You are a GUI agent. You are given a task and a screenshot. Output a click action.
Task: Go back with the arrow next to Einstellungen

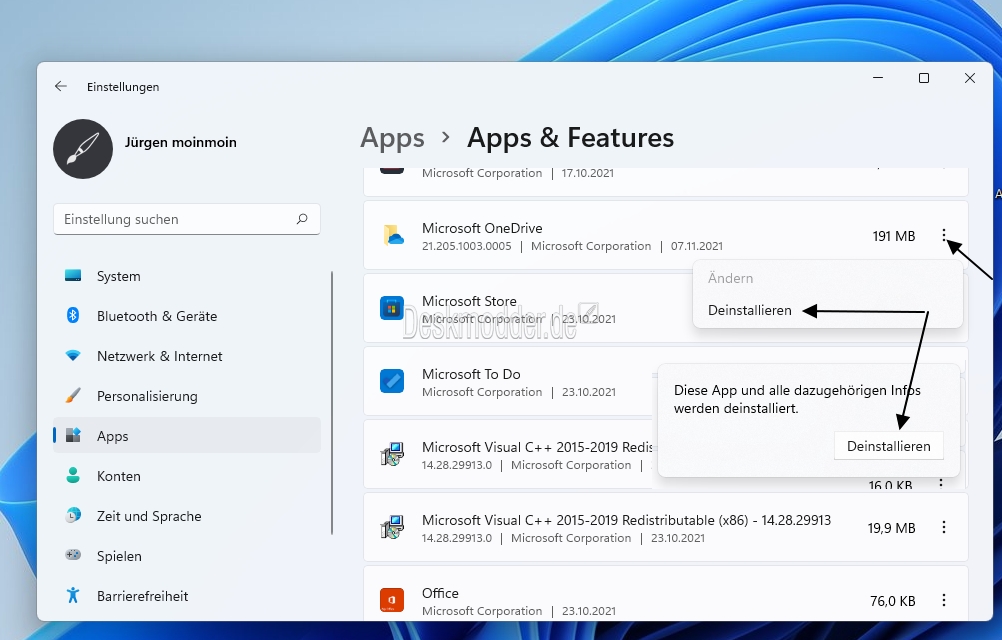pos(61,86)
